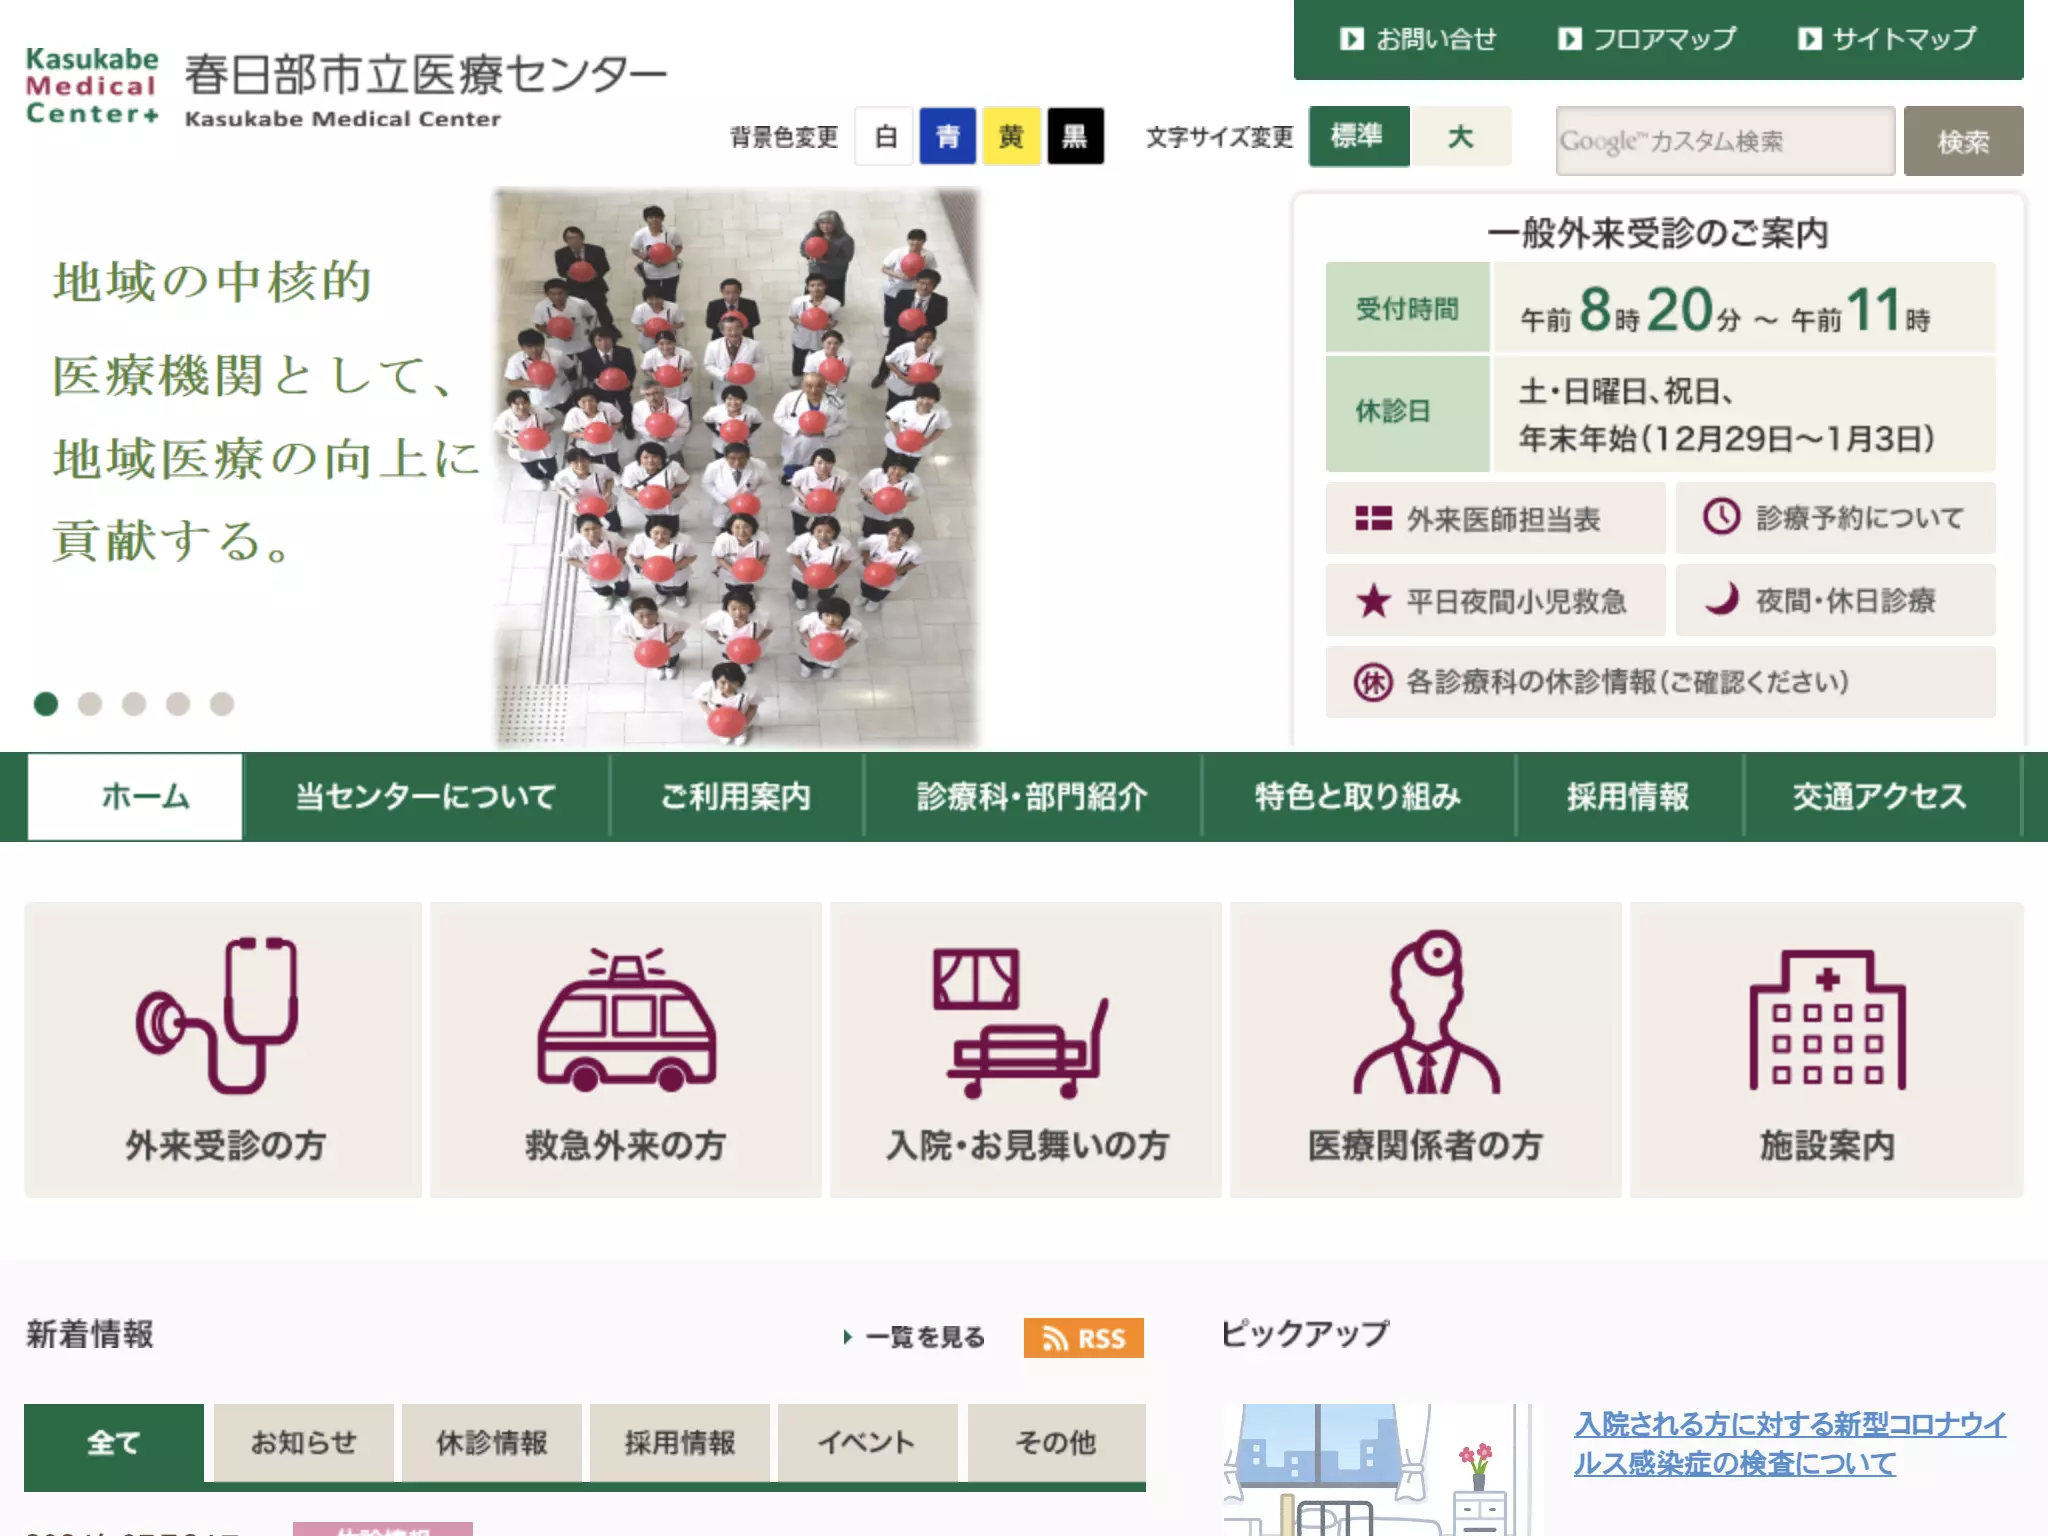This screenshot has width=2048, height=1536.
Task: Set background color to yellow 黄
Action: point(1011,136)
